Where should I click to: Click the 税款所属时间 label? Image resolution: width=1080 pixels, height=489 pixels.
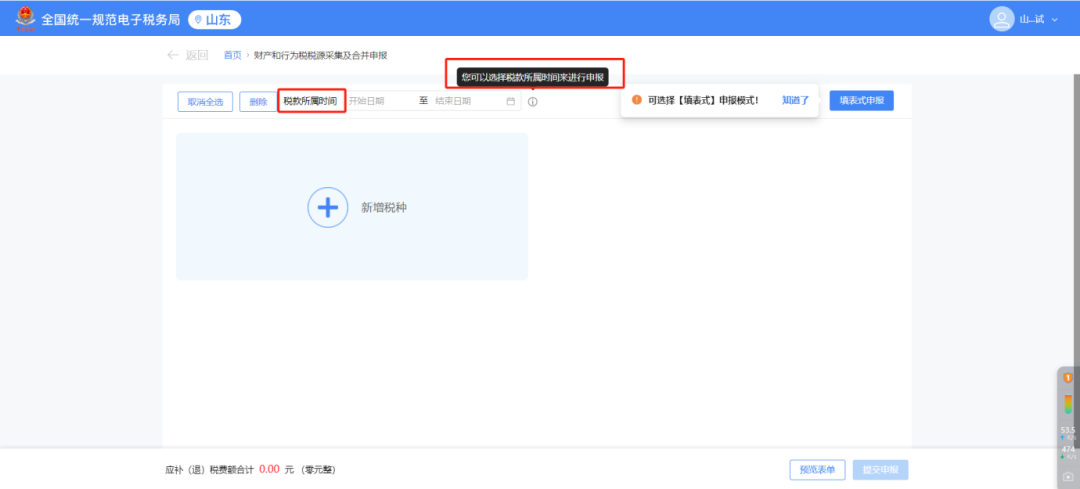tap(311, 101)
